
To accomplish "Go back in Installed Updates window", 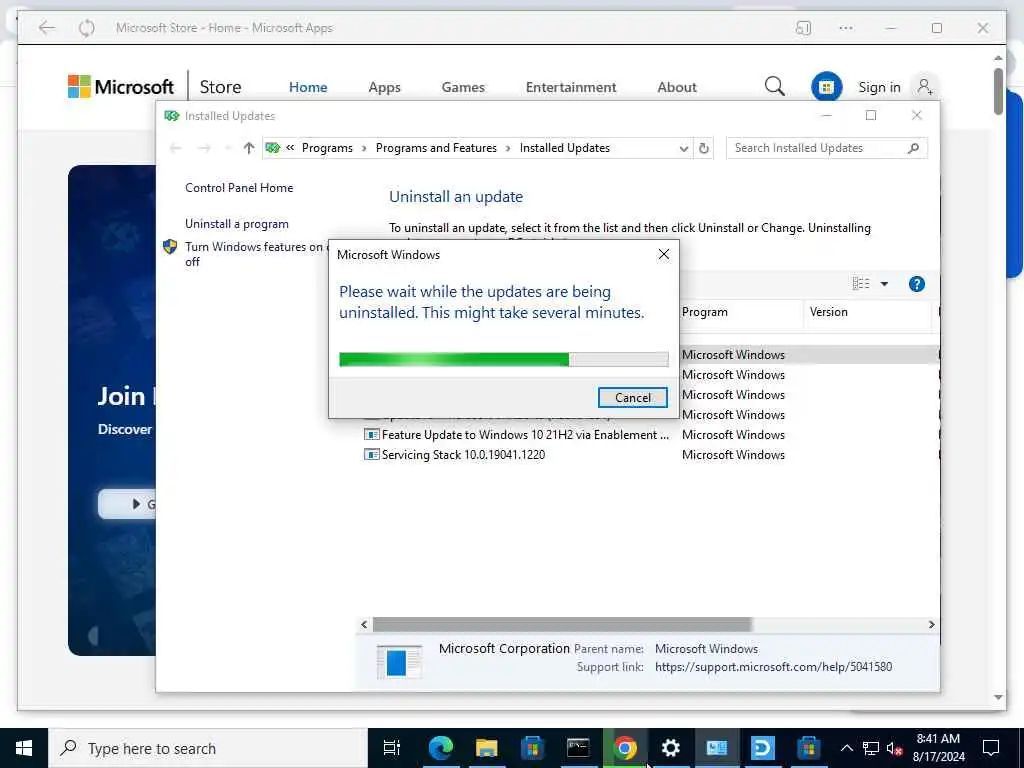I will click(175, 148).
